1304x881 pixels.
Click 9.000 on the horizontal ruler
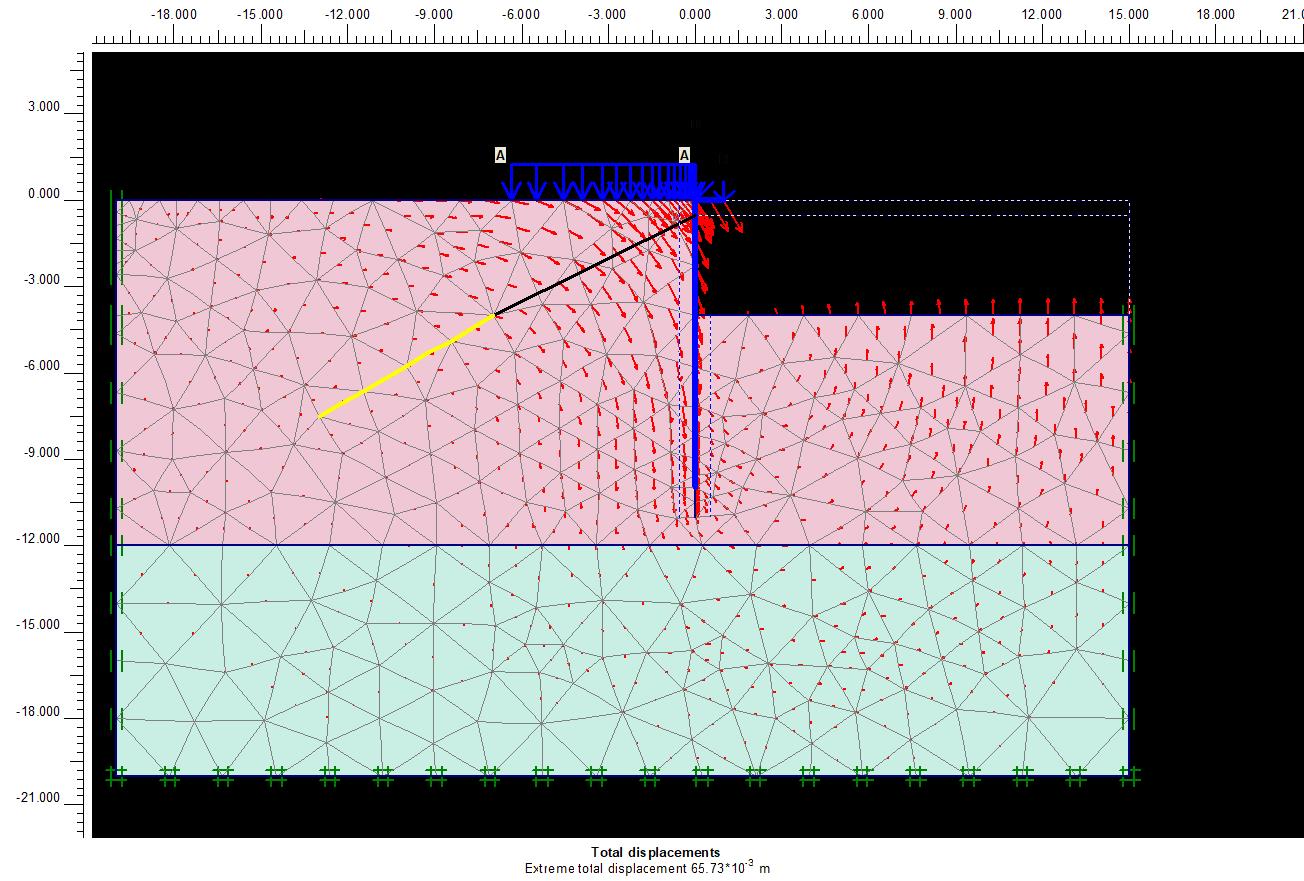[955, 15]
